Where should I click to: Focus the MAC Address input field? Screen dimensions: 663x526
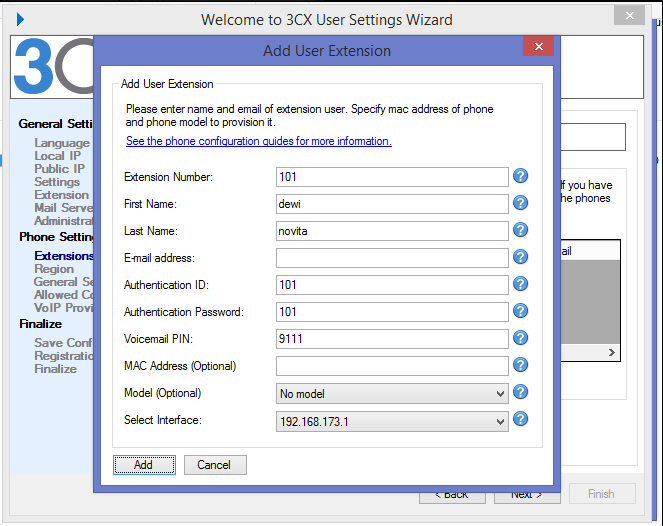[x=392, y=366]
